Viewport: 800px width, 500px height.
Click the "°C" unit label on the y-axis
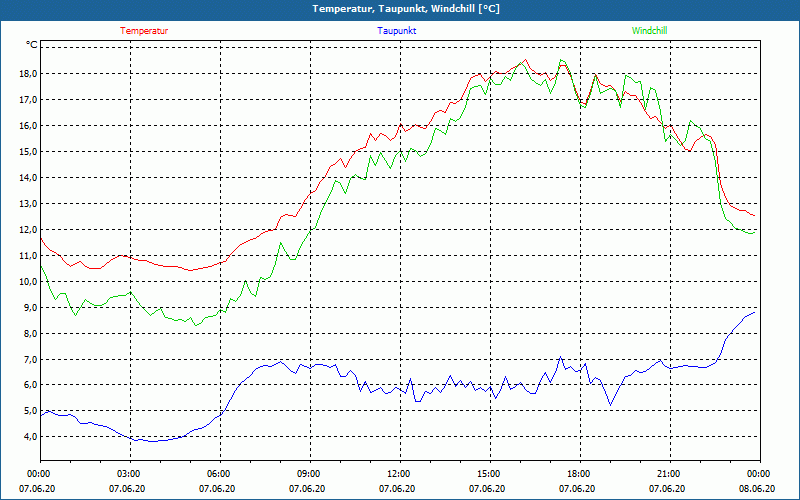click(x=31, y=45)
